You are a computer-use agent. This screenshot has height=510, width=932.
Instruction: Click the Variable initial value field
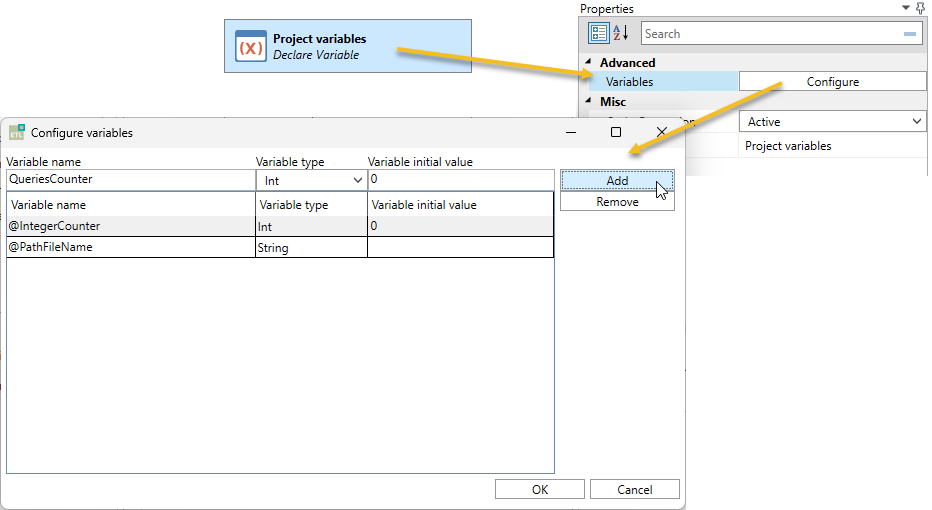coord(460,180)
